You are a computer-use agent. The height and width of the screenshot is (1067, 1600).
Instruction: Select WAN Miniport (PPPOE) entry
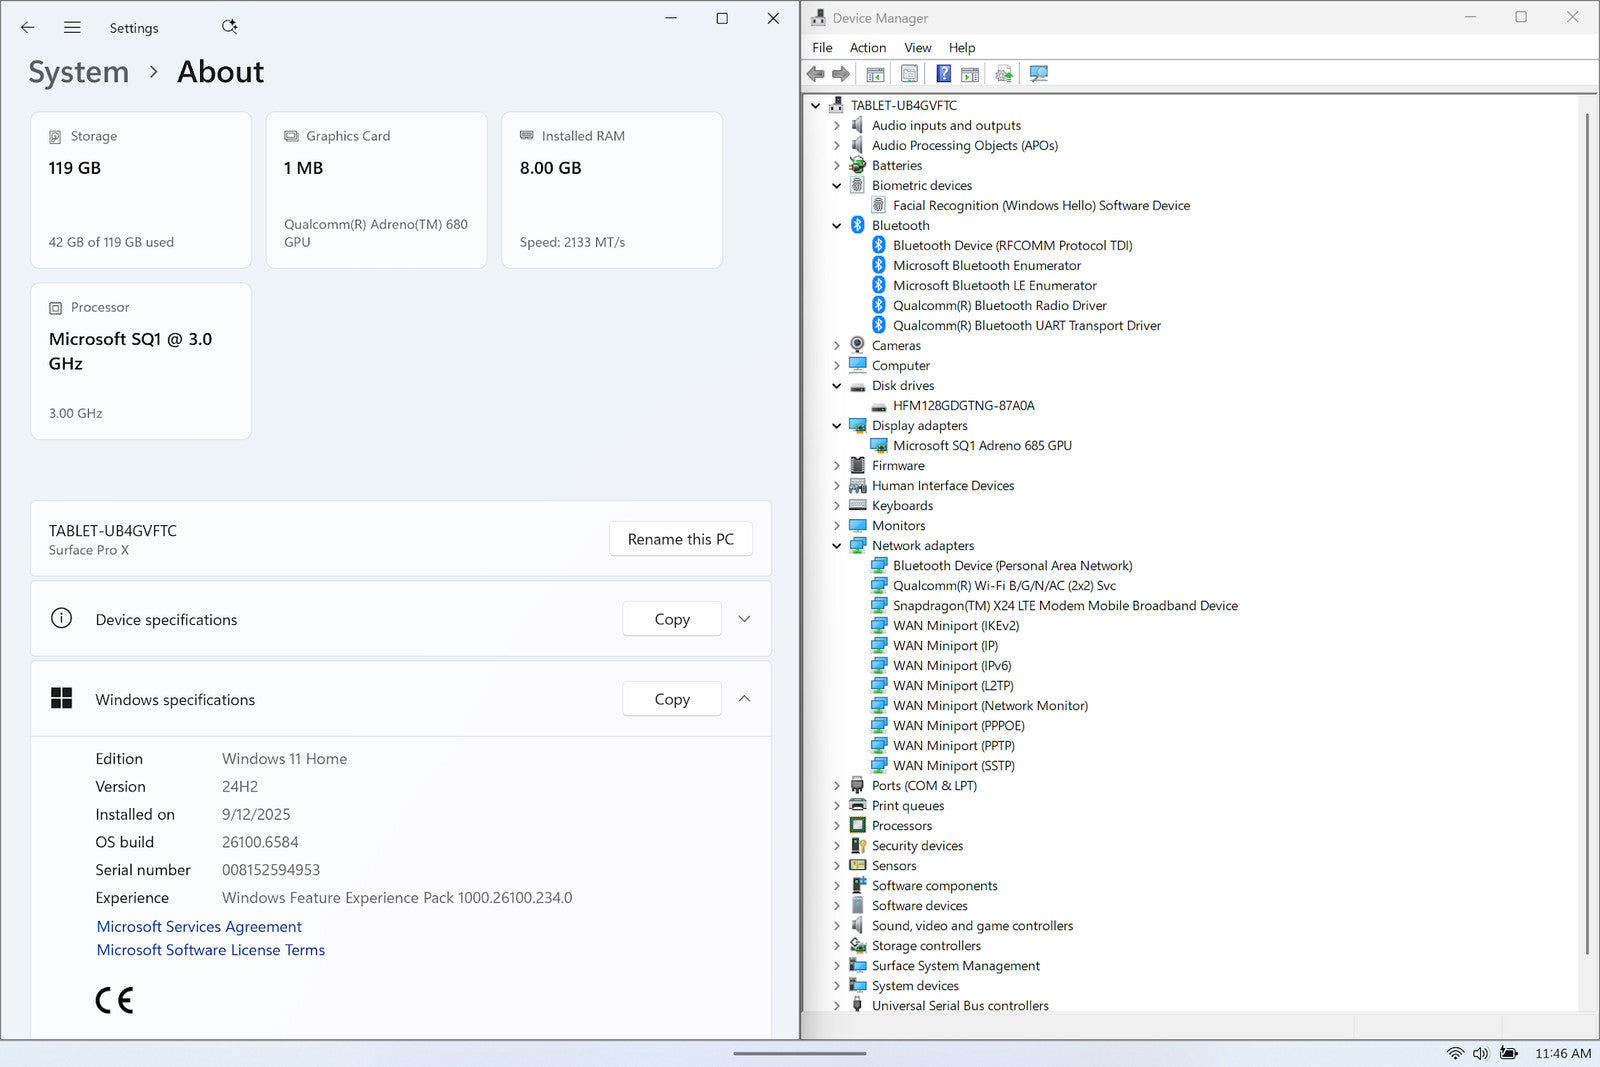click(958, 725)
